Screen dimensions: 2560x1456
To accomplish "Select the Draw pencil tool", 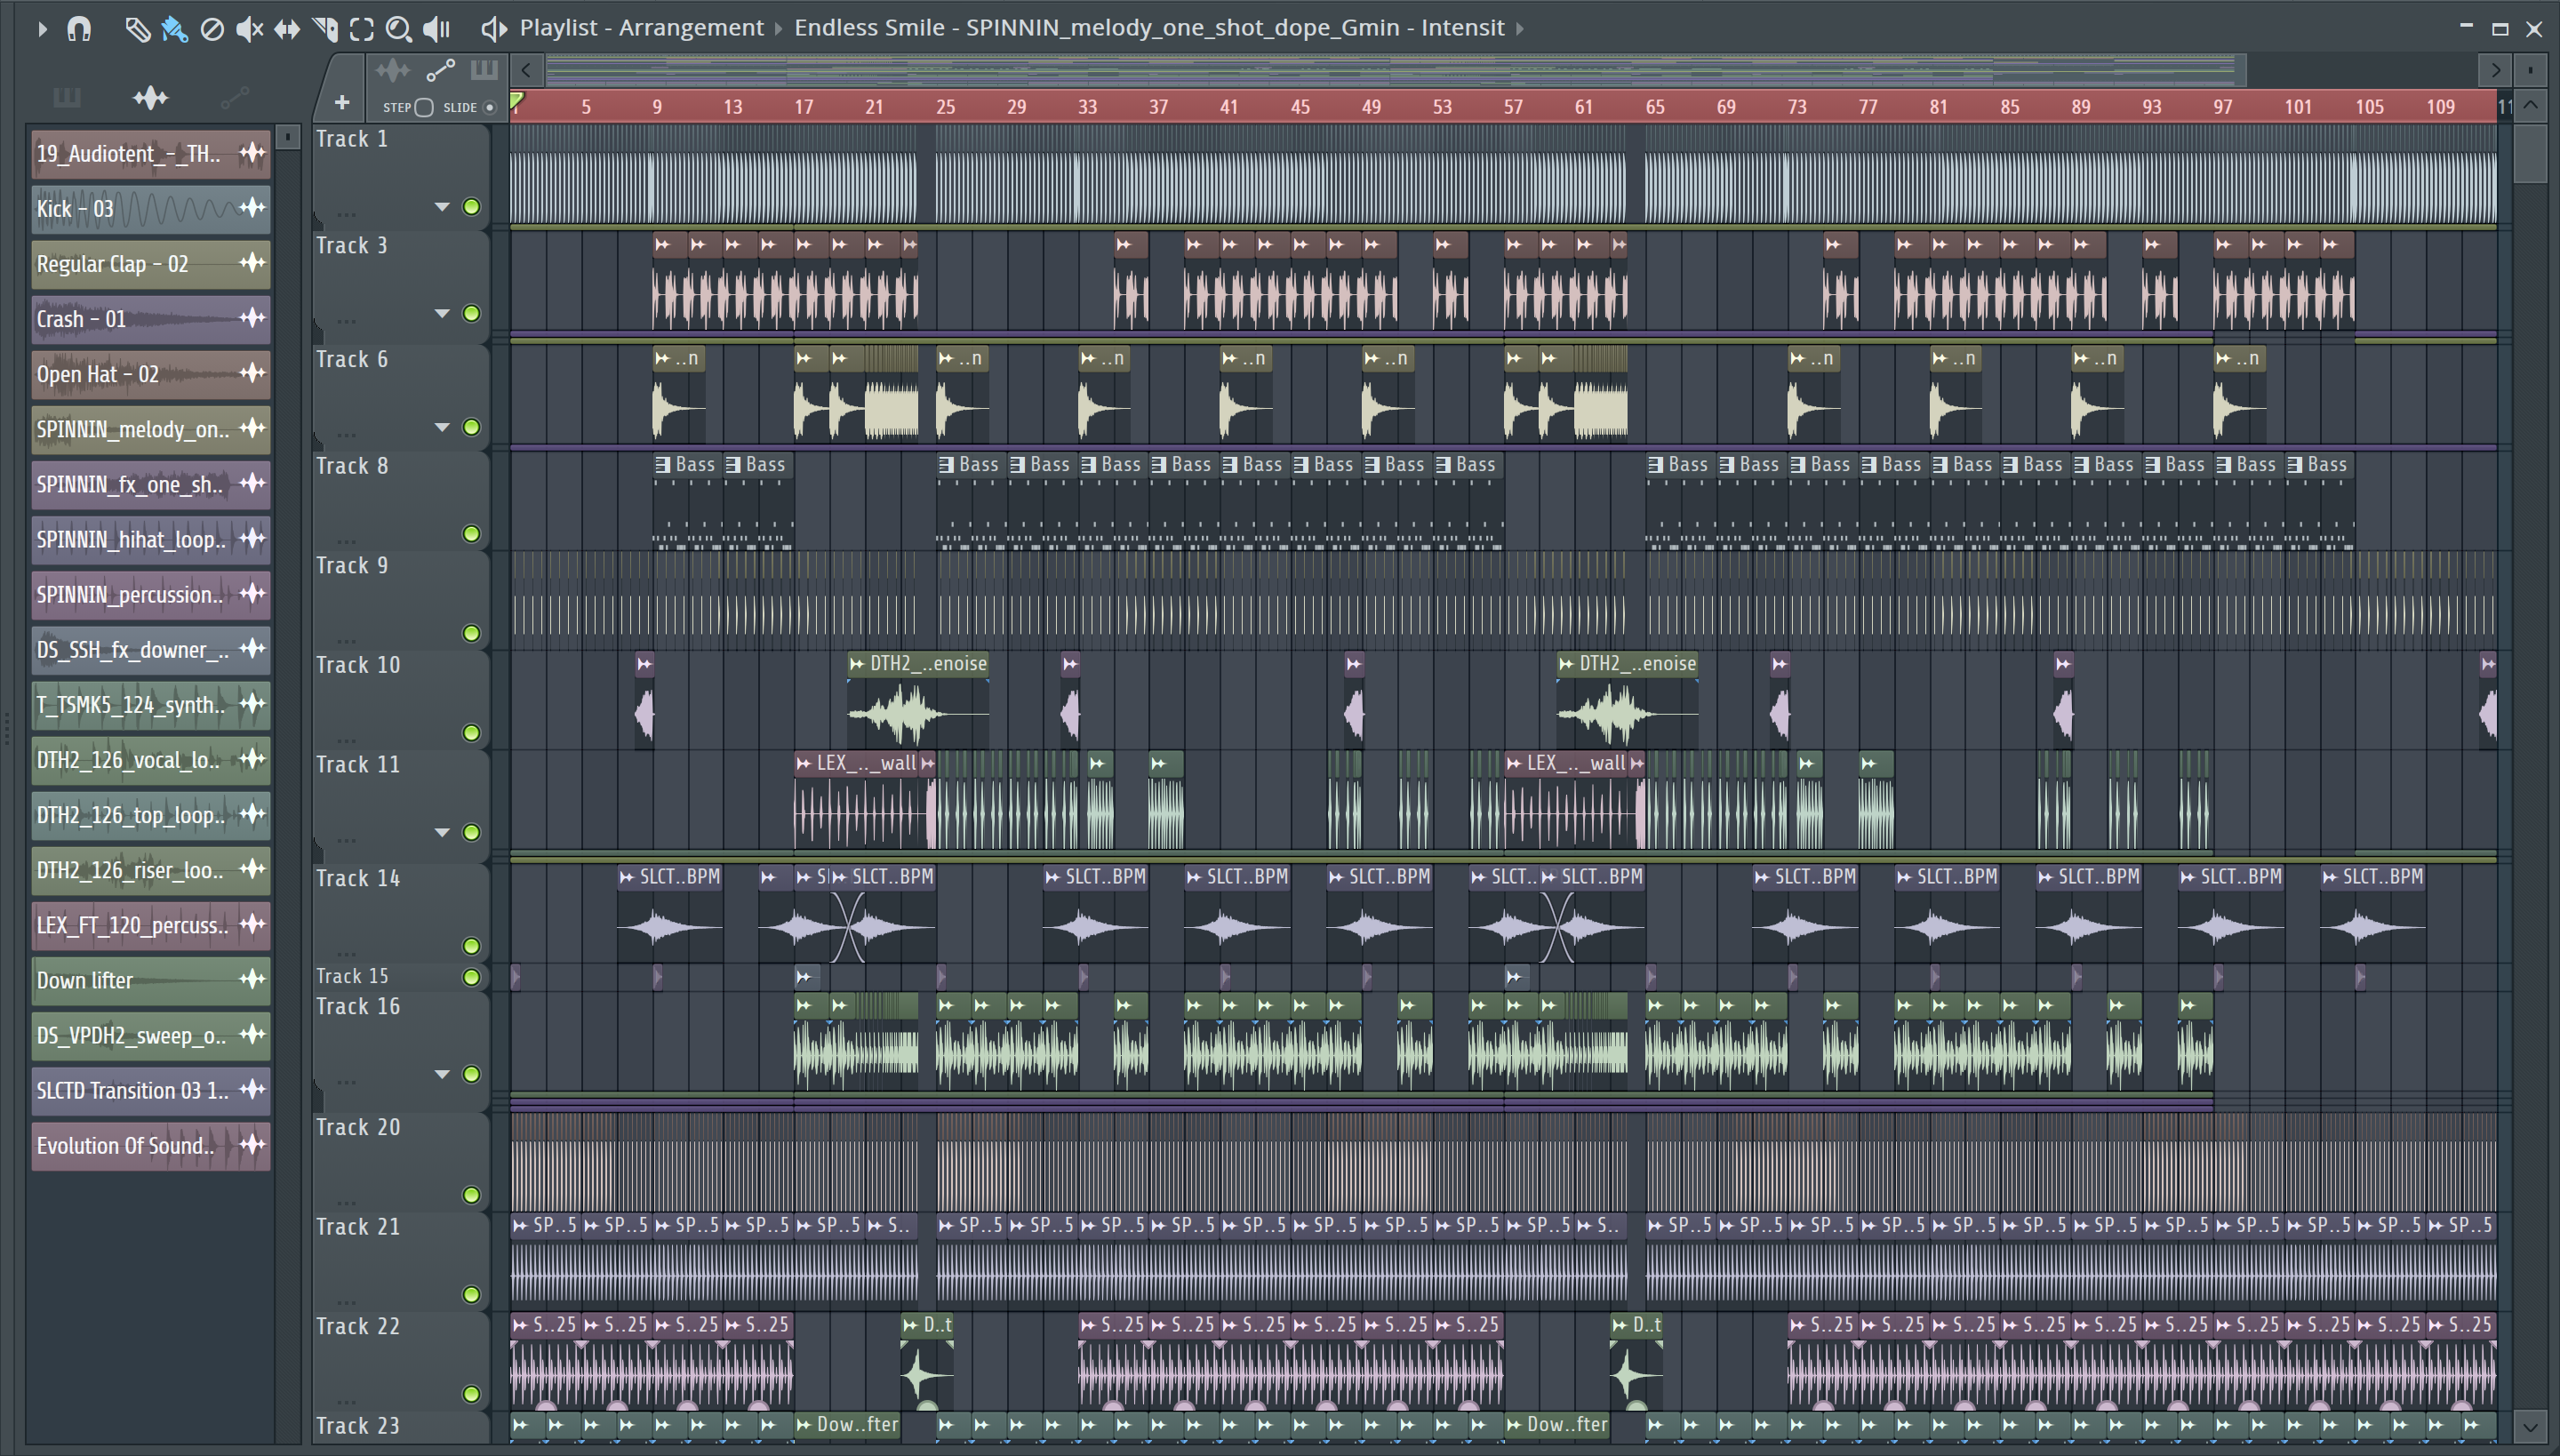I will (137, 29).
